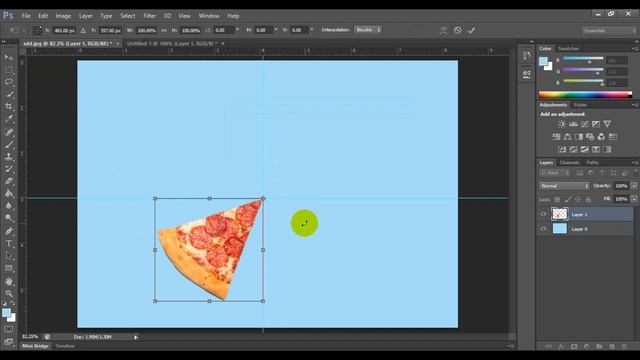This screenshot has width=640, height=360.
Task: Open the Normal blend mode dropdown
Action: [x=564, y=186]
